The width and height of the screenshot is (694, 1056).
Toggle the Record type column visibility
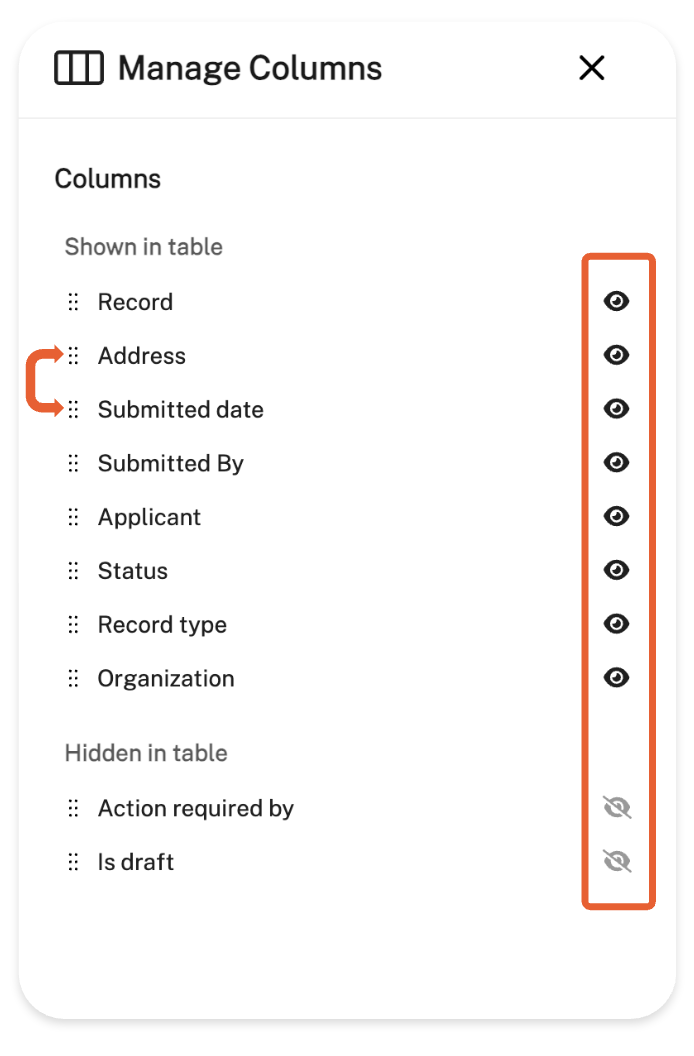click(617, 624)
